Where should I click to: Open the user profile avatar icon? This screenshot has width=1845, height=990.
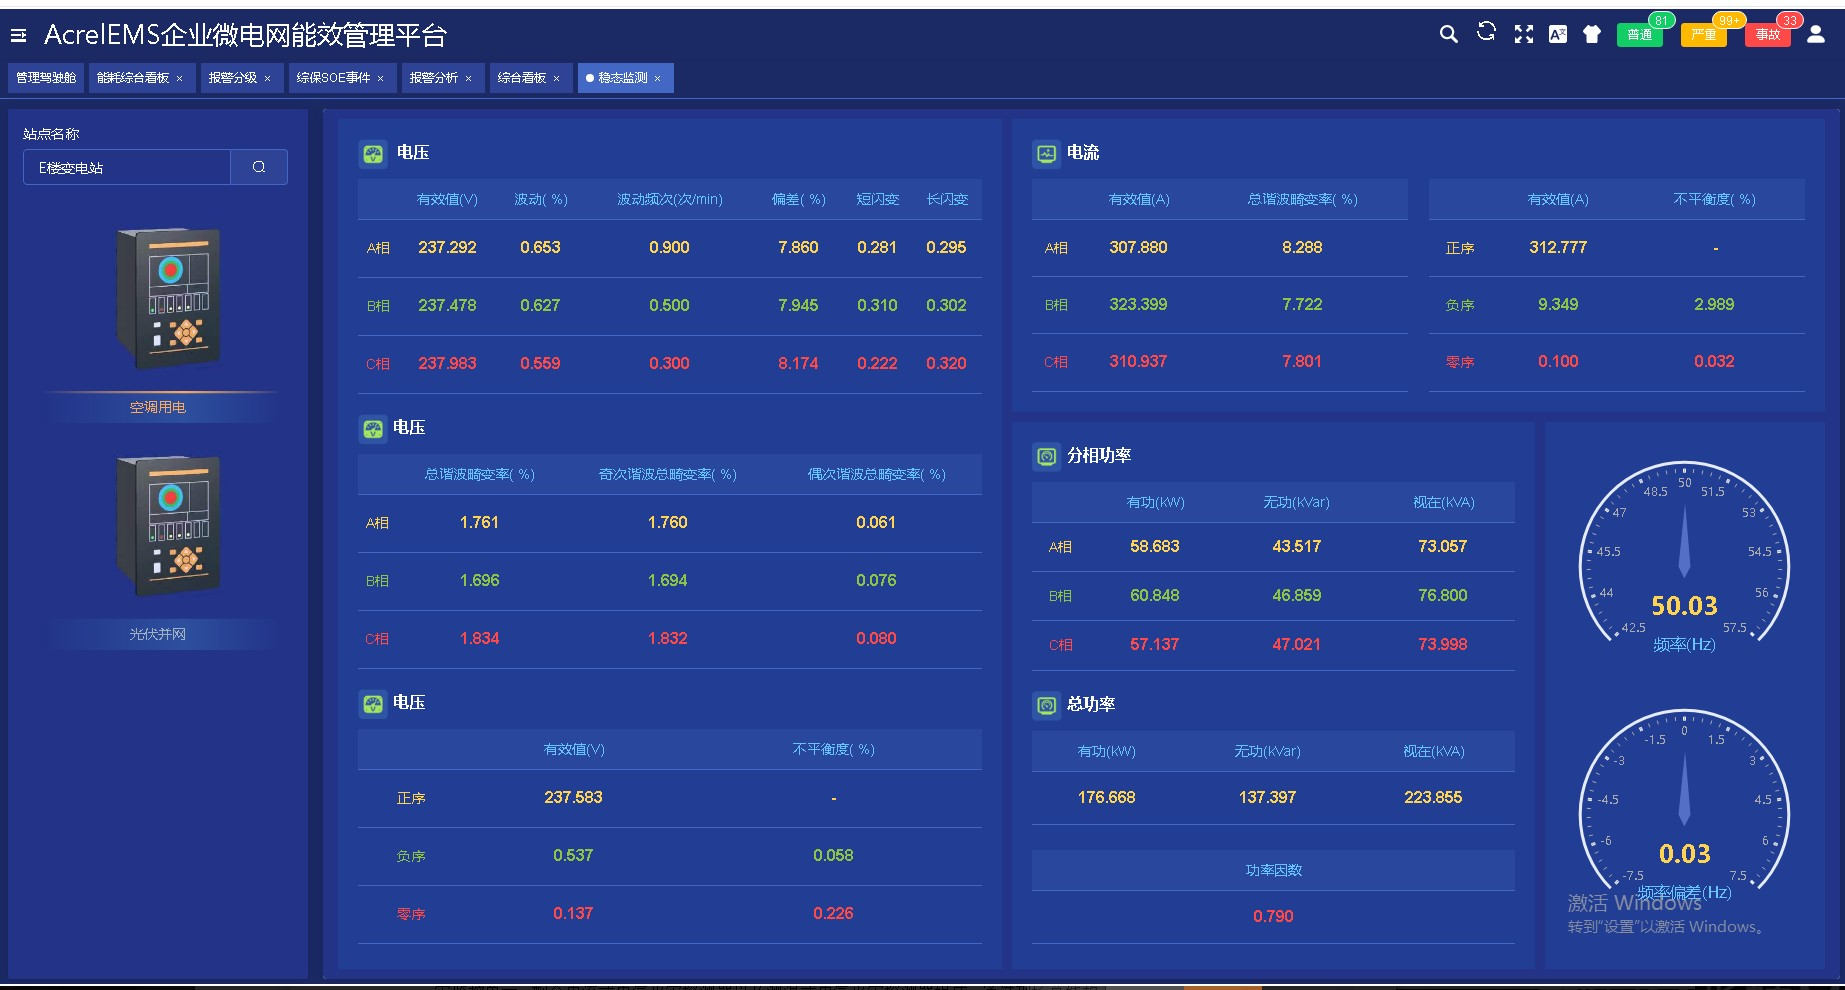pyautogui.click(x=1816, y=35)
